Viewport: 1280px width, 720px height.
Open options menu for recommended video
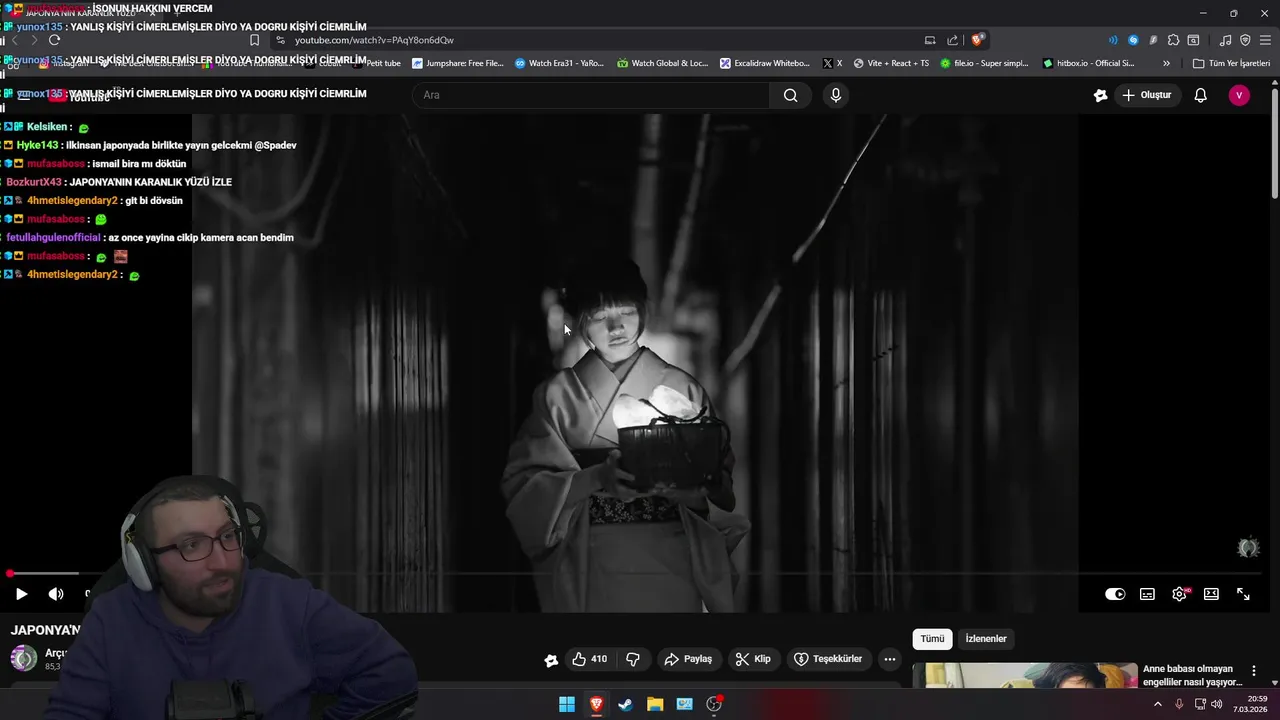pyautogui.click(x=1254, y=671)
